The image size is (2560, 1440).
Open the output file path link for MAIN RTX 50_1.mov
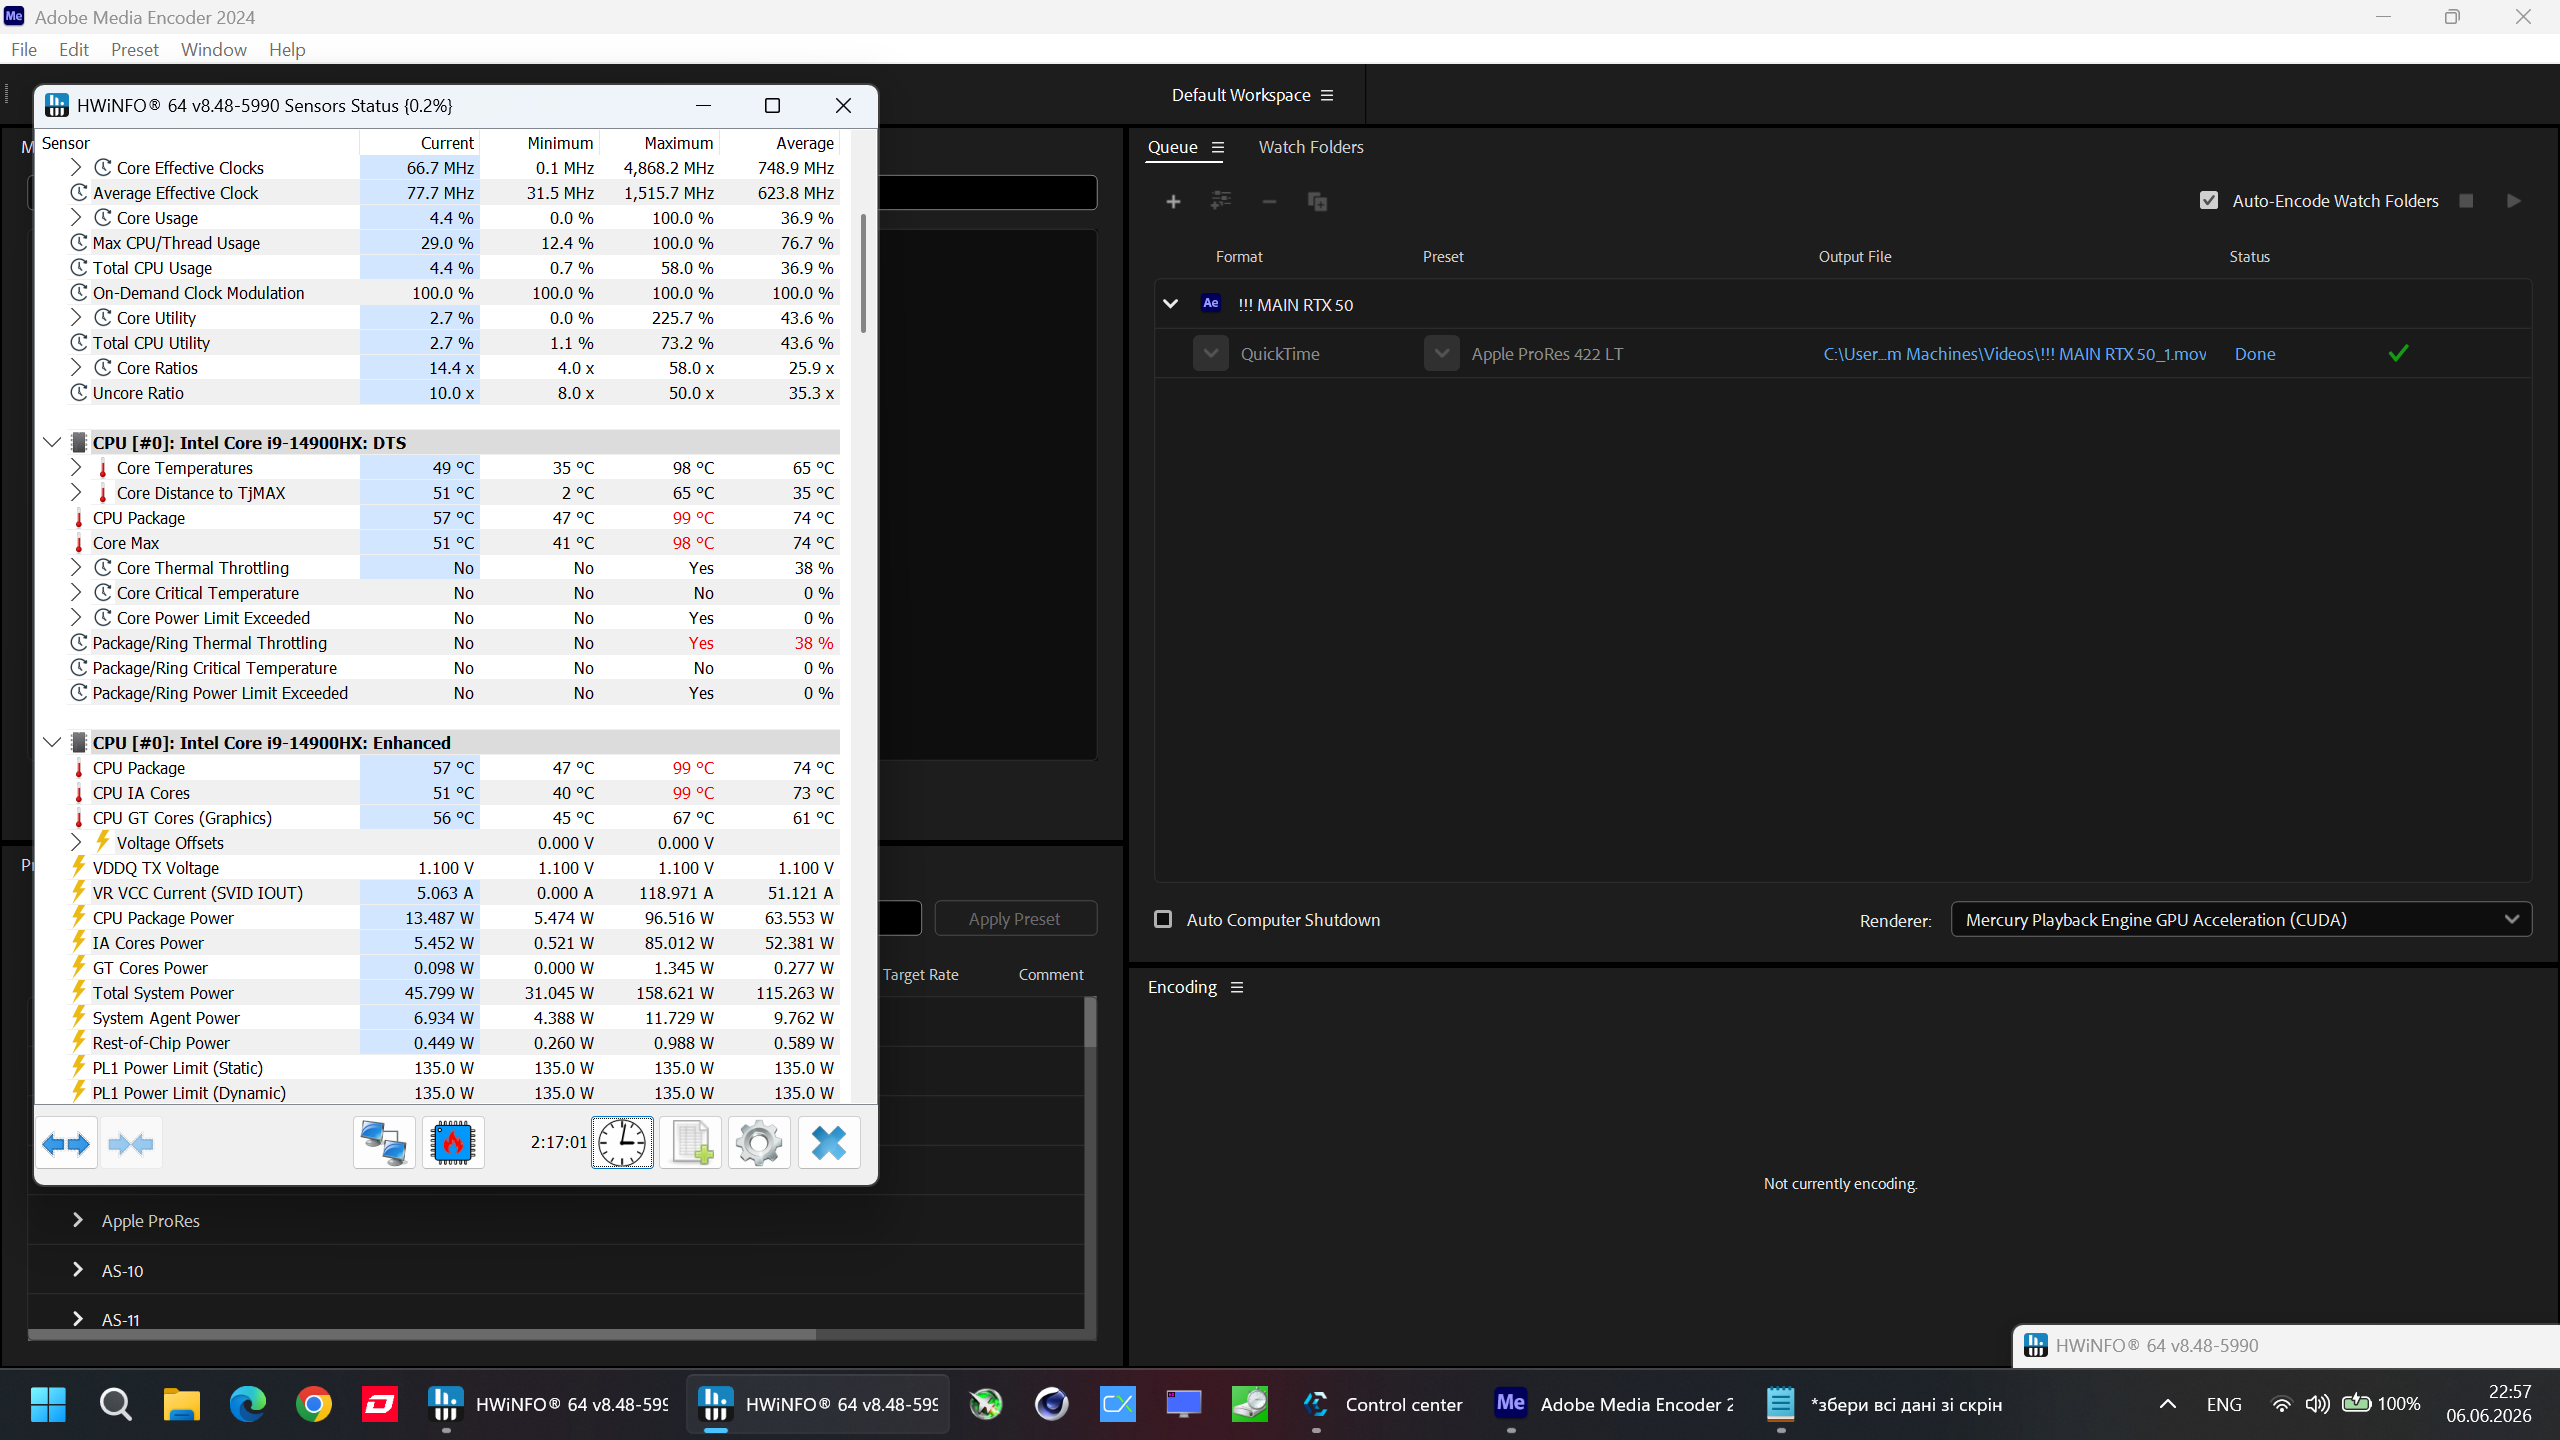click(2015, 354)
